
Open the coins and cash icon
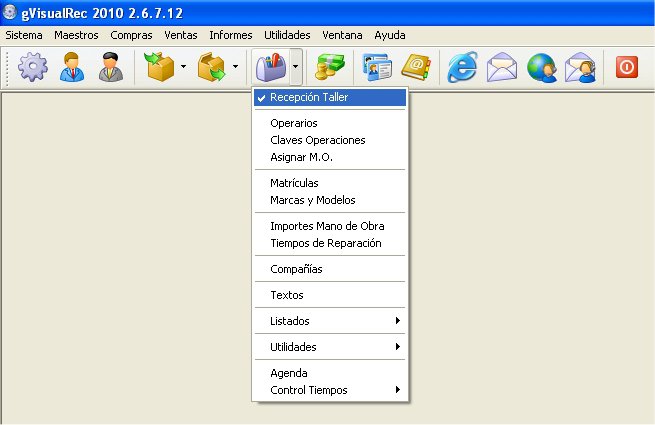(330, 67)
